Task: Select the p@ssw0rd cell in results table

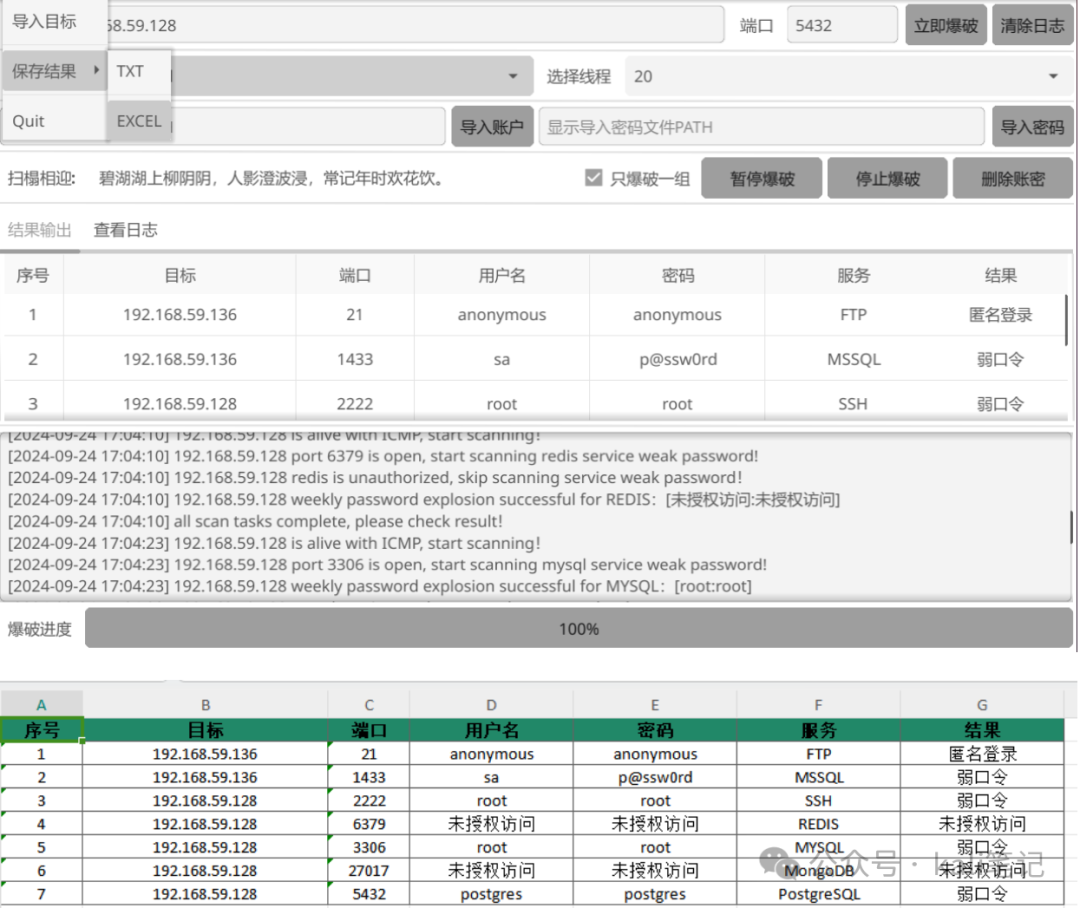Action: (677, 359)
